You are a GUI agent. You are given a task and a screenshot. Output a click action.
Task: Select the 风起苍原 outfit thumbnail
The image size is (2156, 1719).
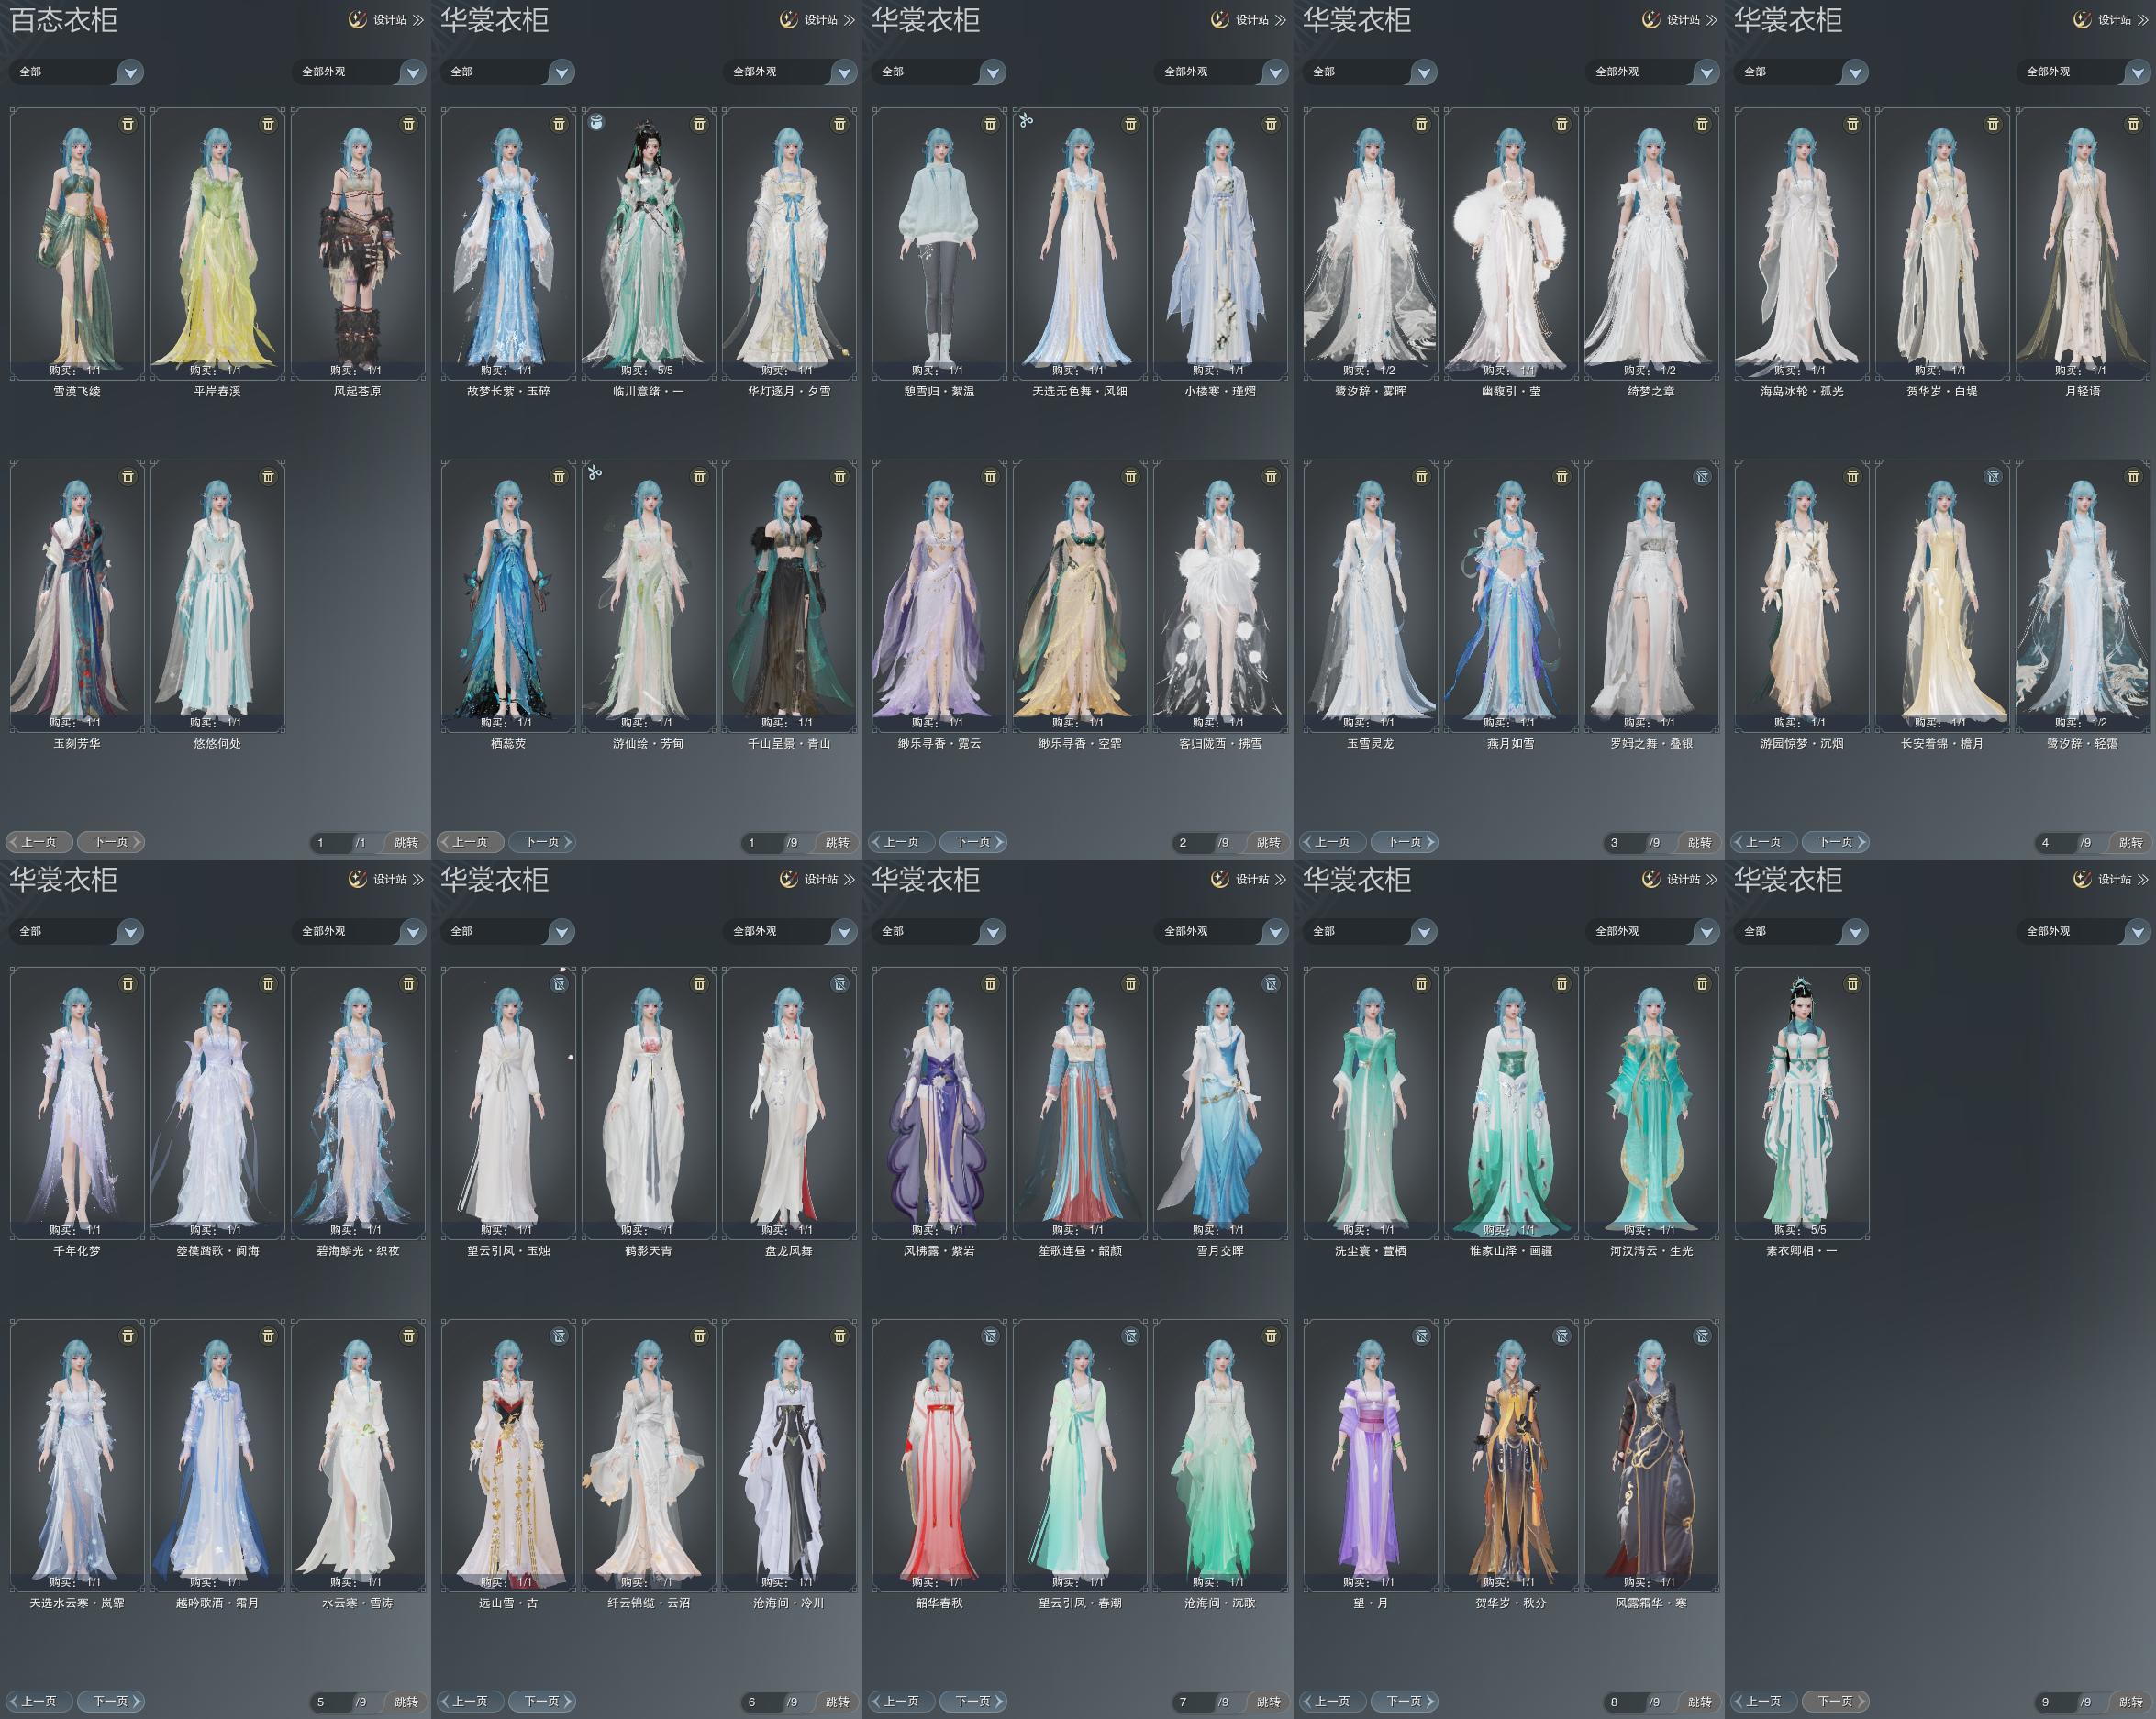(358, 245)
